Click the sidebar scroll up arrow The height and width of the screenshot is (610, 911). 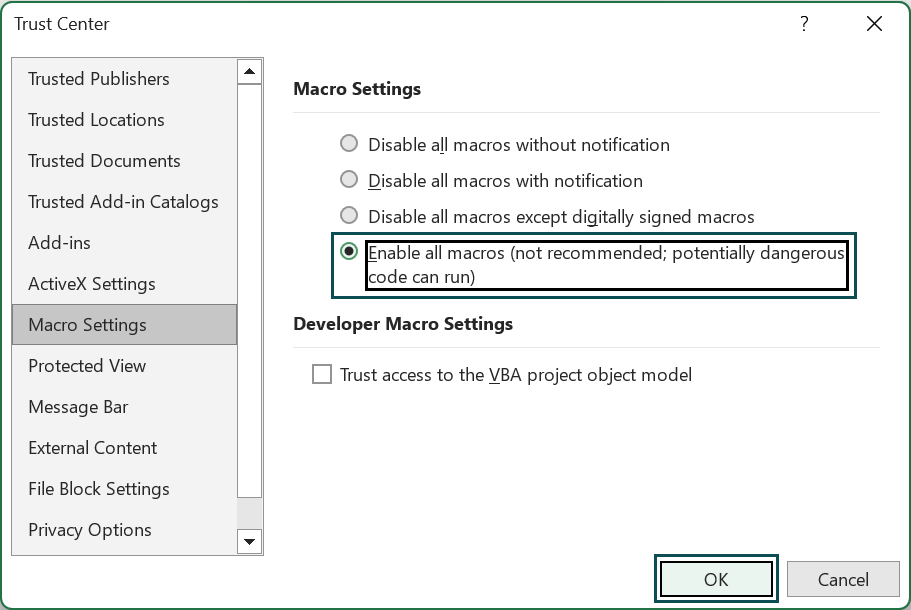point(250,71)
